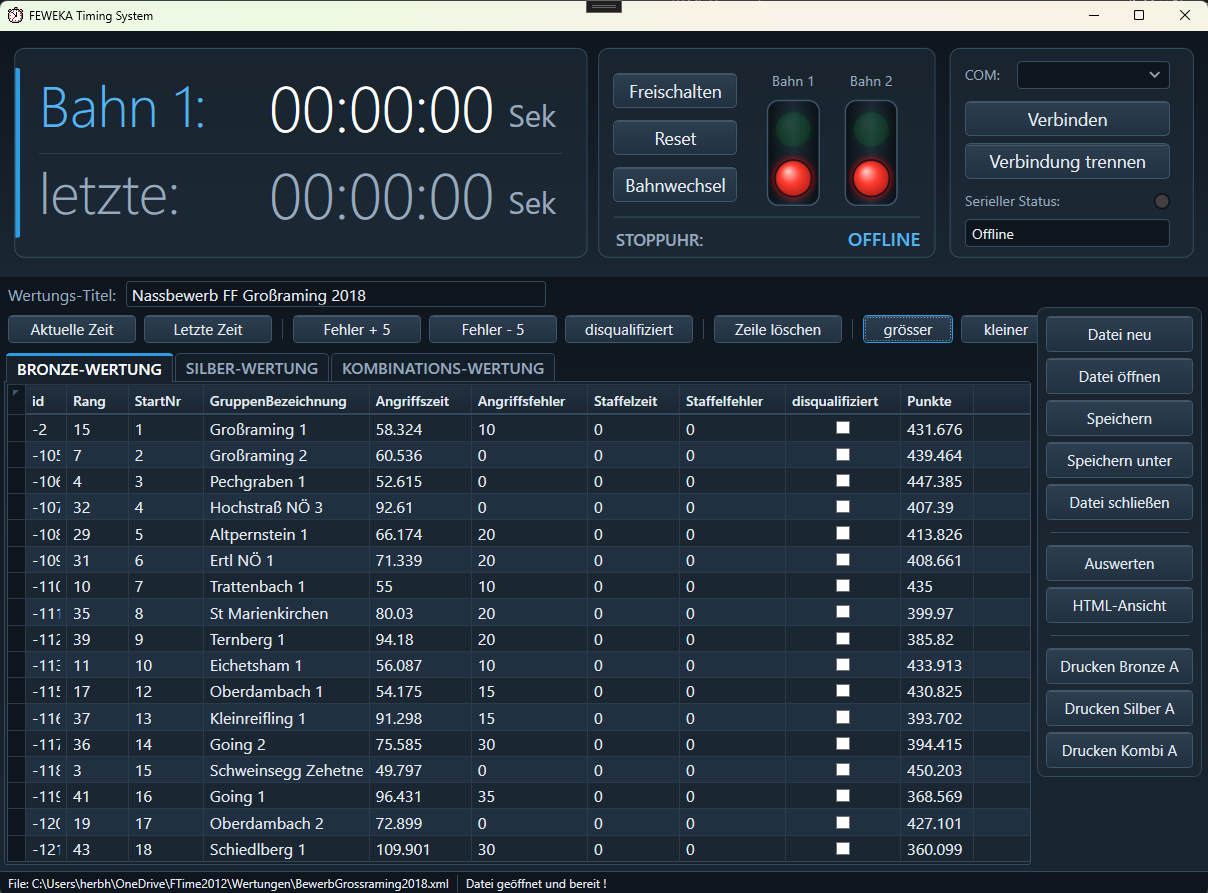
Task: Click the Wertungs-Titel input field
Action: (x=336, y=295)
